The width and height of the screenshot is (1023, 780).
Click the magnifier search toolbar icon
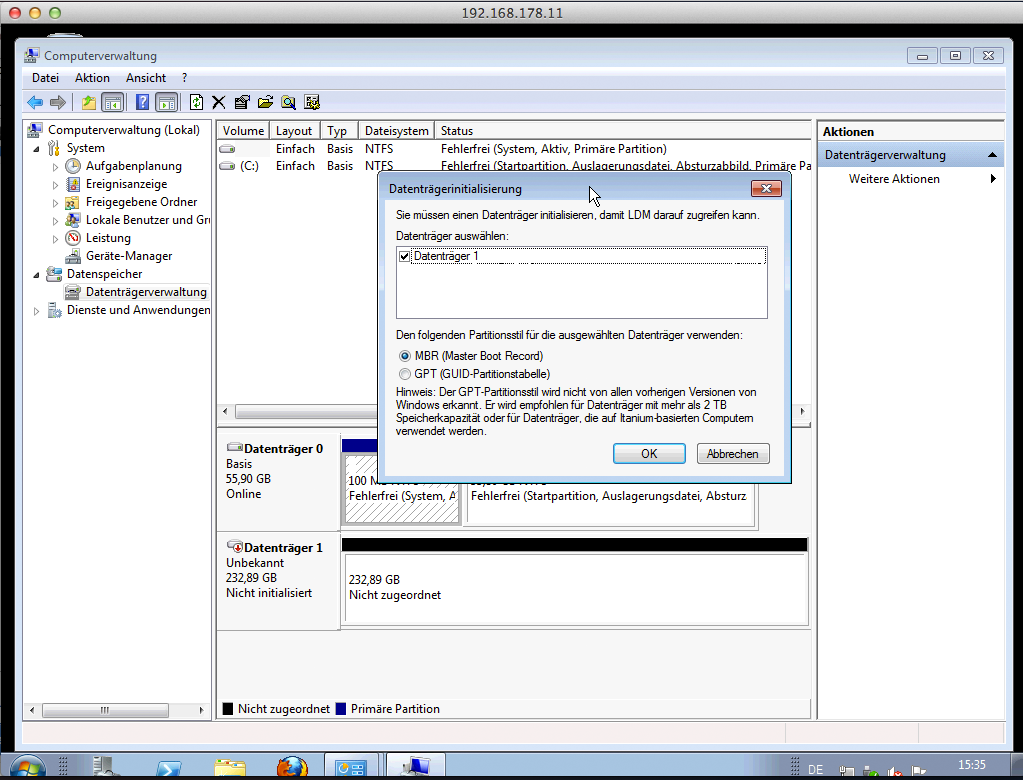click(x=288, y=102)
